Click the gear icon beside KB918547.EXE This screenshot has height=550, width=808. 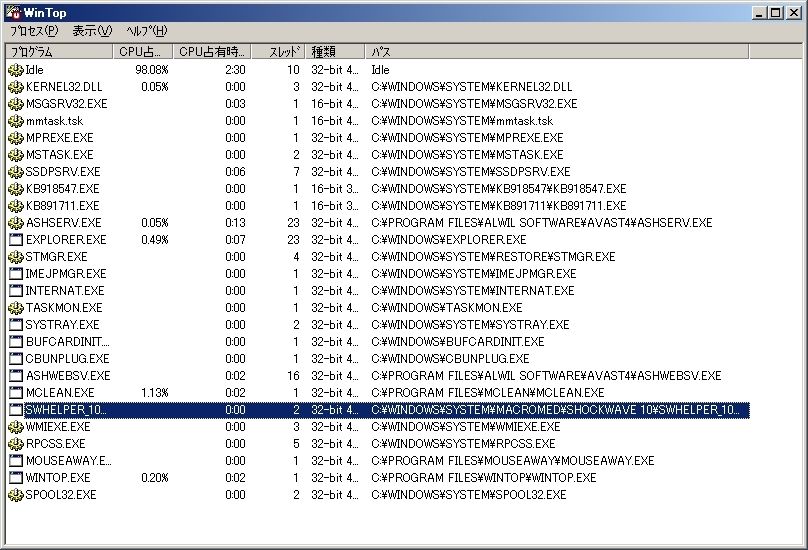[16, 189]
